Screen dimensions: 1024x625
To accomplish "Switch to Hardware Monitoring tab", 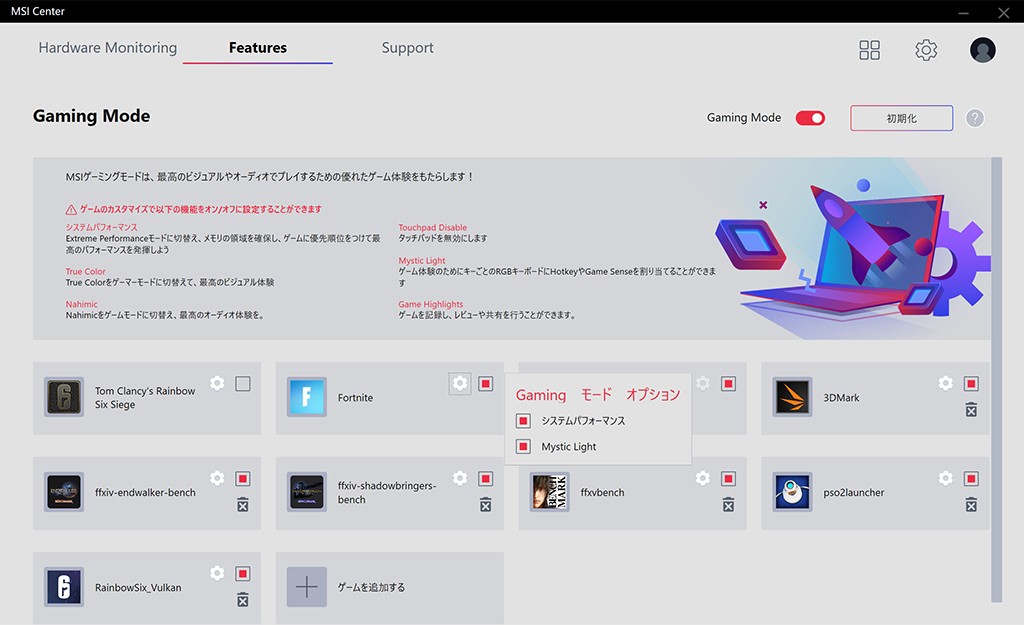I will click(108, 48).
